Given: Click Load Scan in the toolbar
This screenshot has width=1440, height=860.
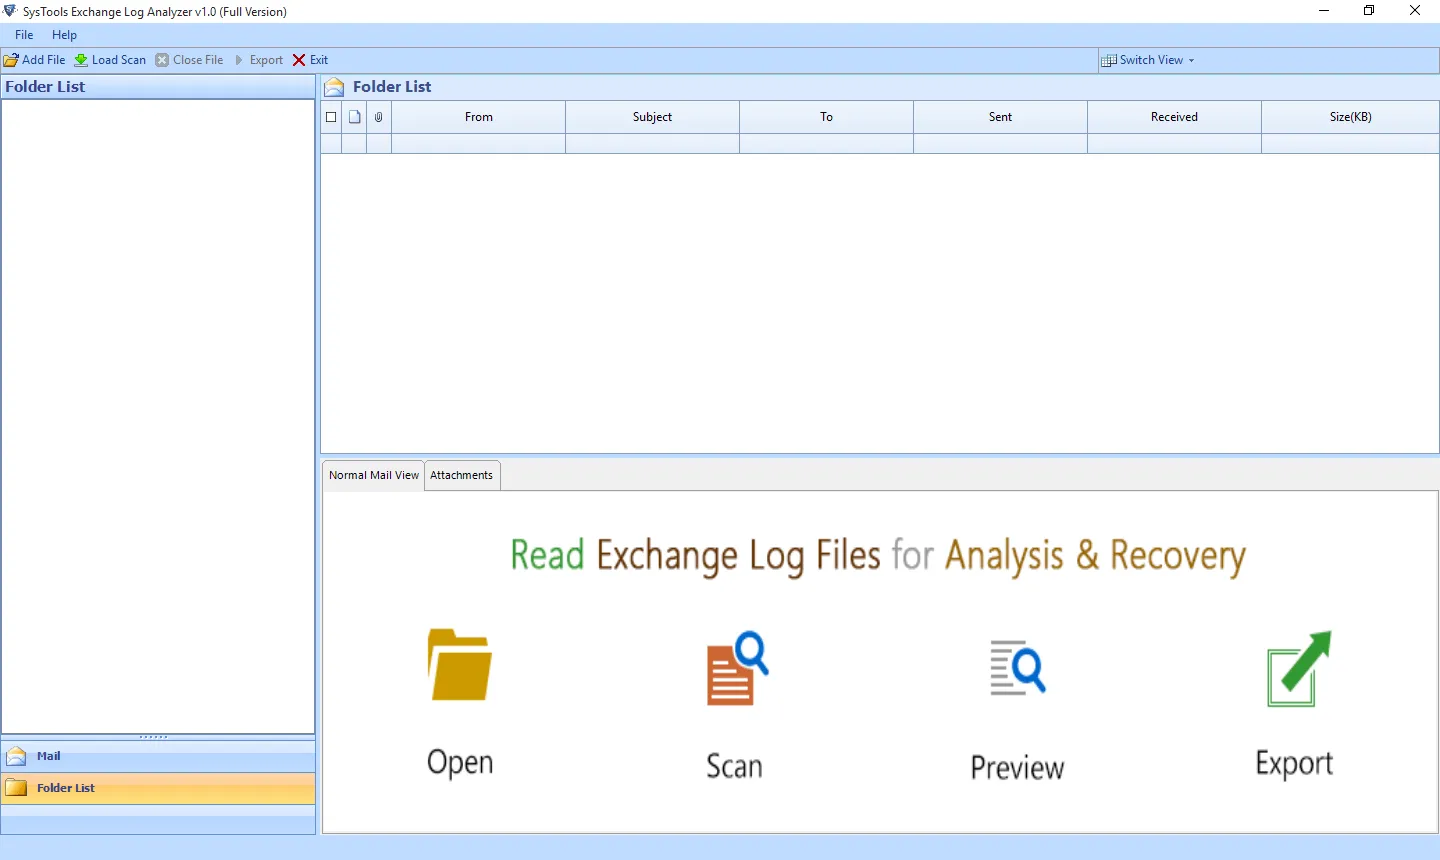Looking at the screenshot, I should [110, 60].
